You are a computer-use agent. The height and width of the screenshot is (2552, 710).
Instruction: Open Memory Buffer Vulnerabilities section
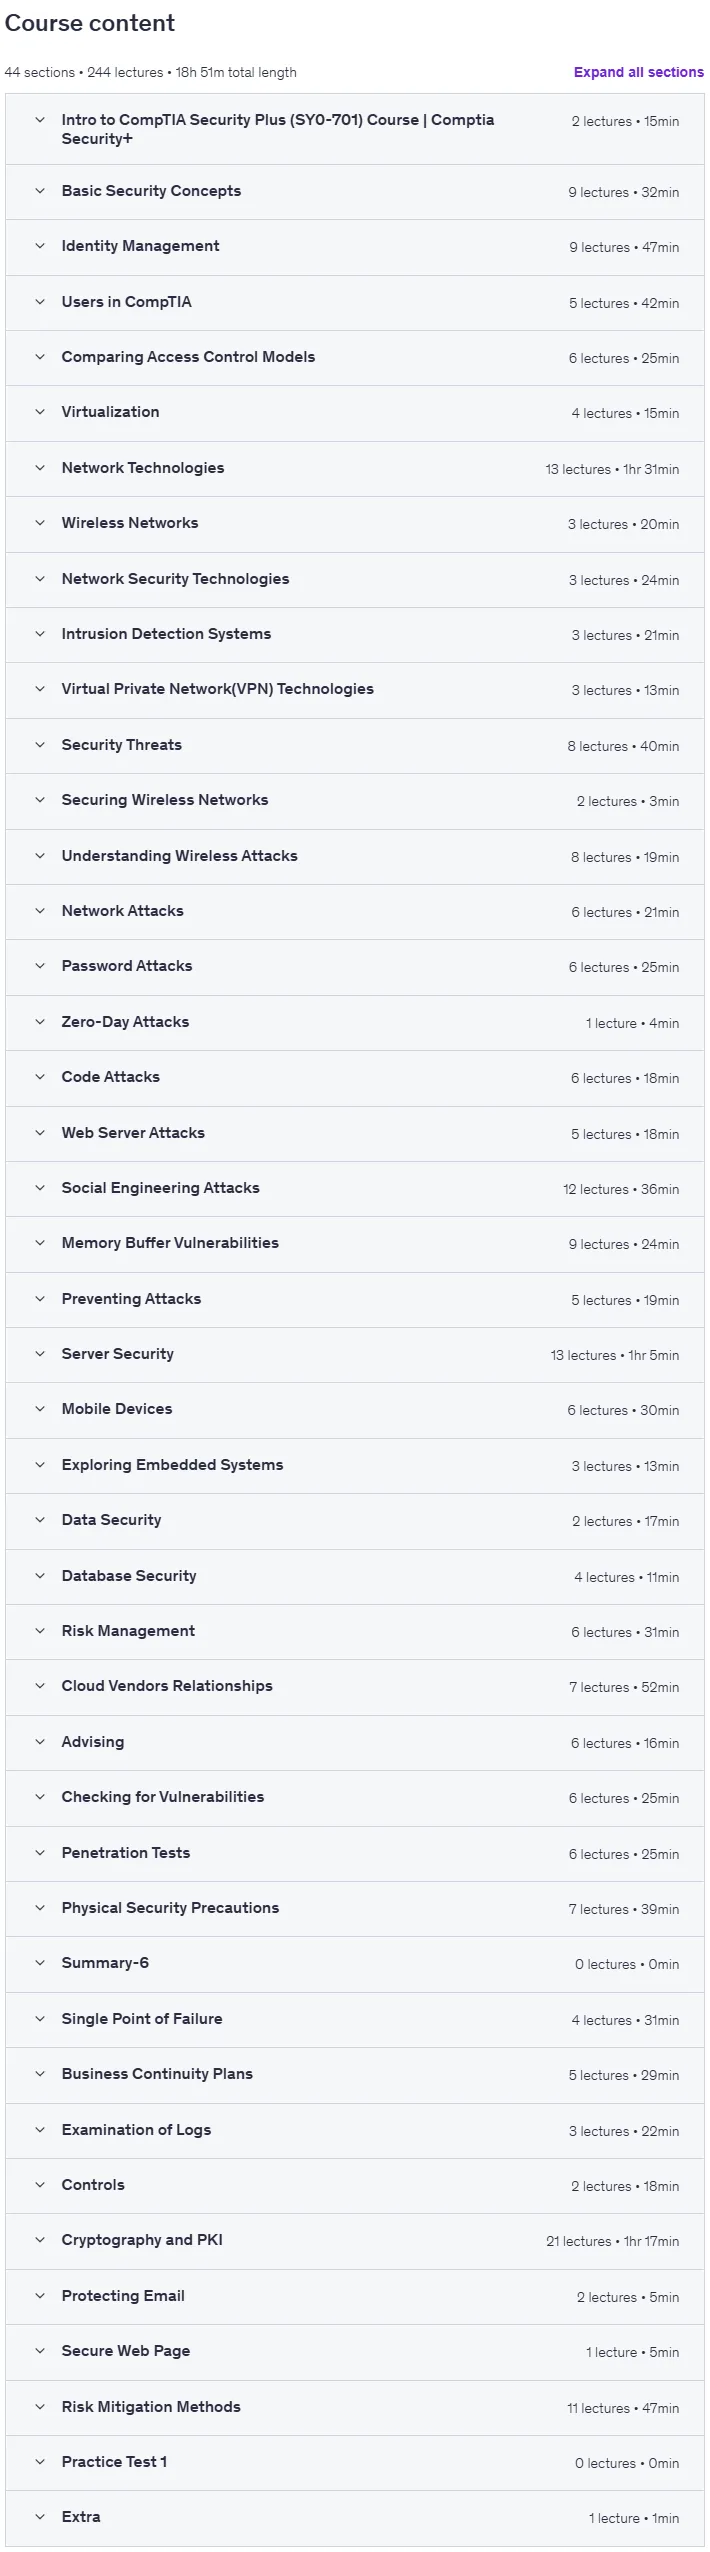pyautogui.click(x=355, y=1244)
